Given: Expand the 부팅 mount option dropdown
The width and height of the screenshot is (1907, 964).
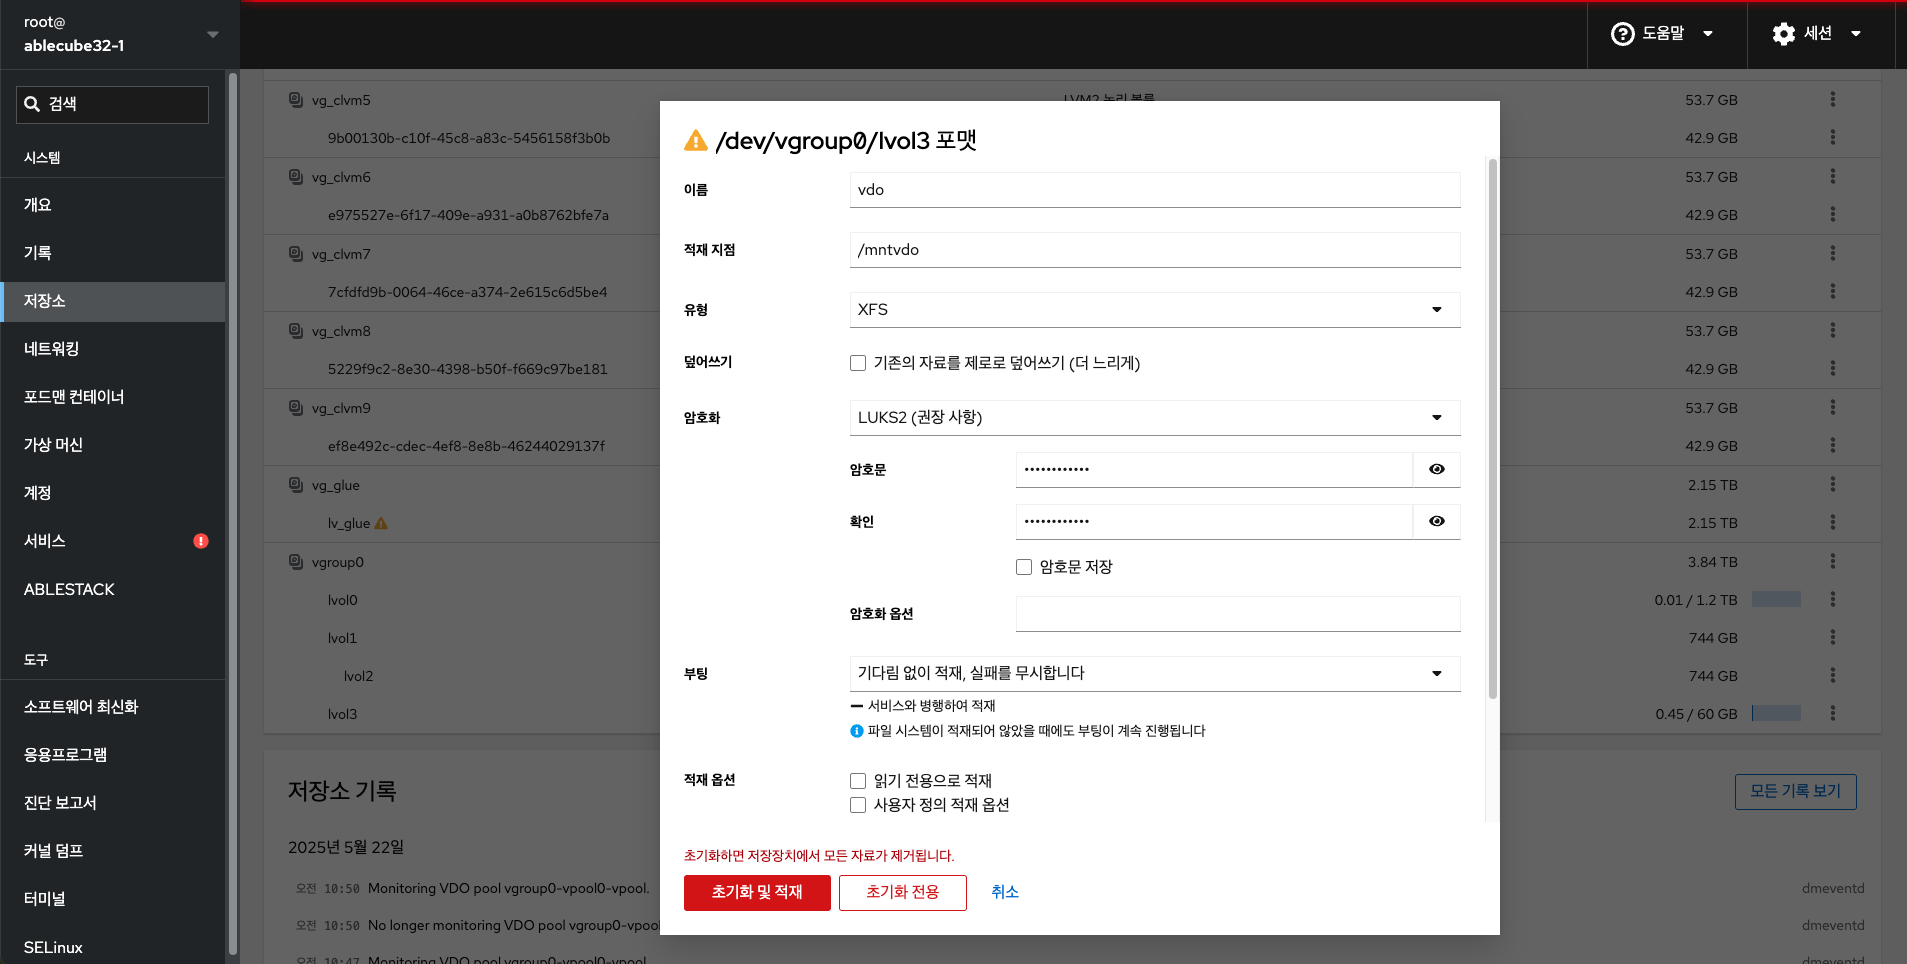Looking at the screenshot, I should (x=1154, y=674).
